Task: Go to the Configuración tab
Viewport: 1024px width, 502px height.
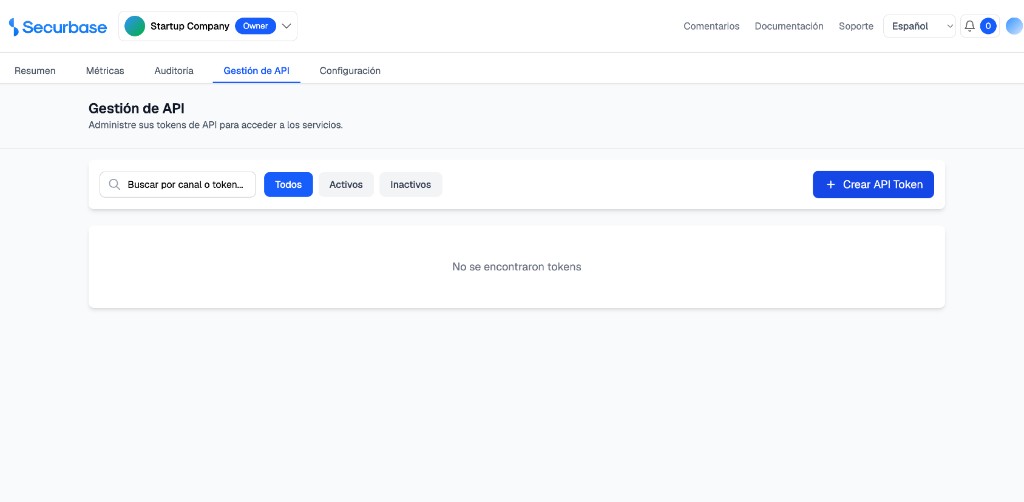Action: (x=350, y=71)
